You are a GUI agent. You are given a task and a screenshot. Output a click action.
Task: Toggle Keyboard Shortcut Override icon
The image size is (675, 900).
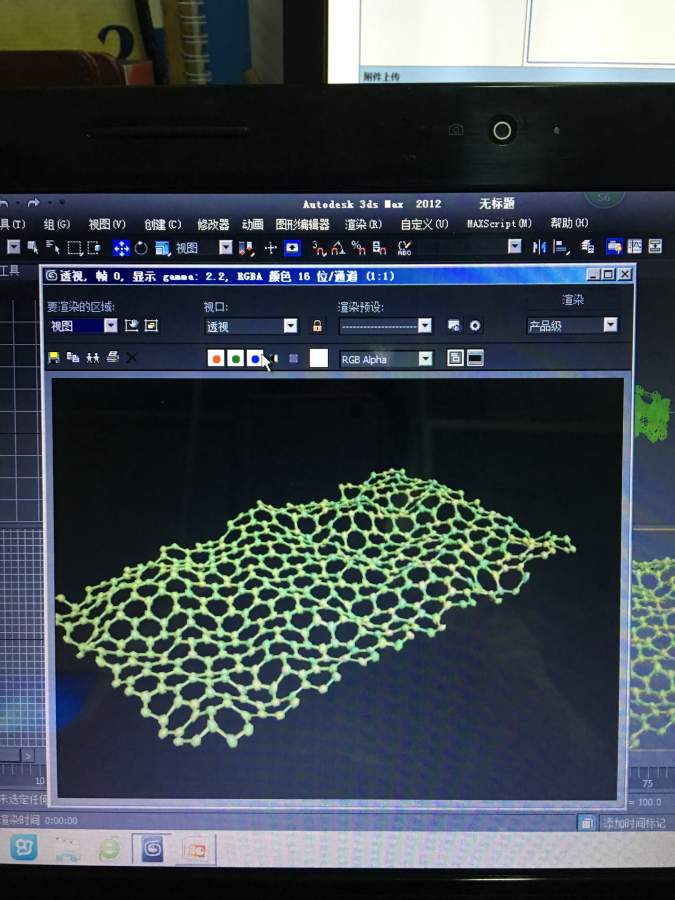292,248
